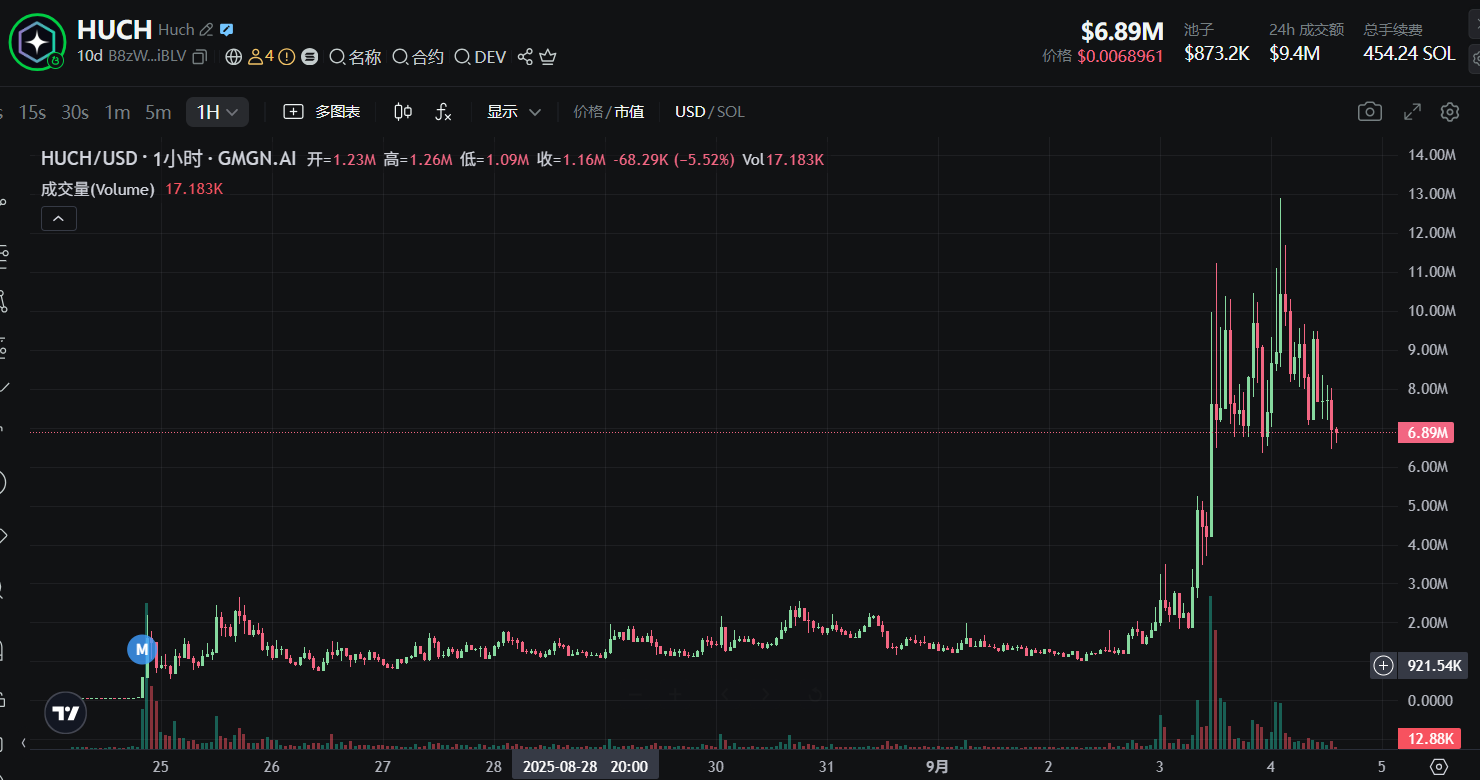Click the crown icon next to share
Screen dimensions: 1480x780
click(x=547, y=57)
